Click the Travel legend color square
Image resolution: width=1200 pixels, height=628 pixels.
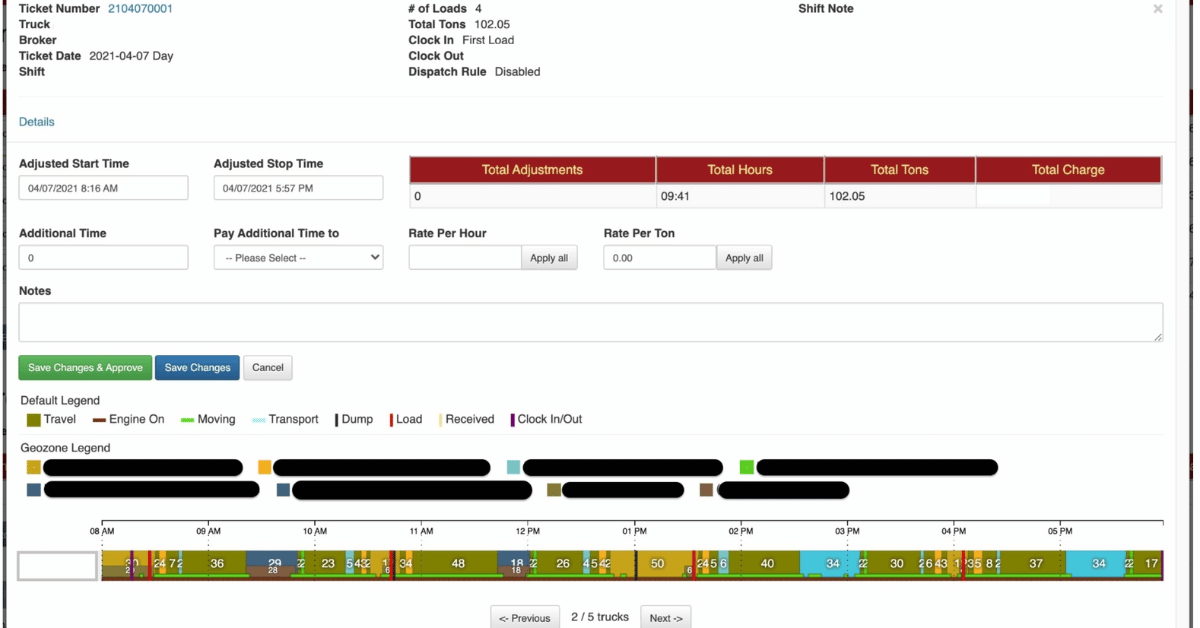(x=34, y=420)
